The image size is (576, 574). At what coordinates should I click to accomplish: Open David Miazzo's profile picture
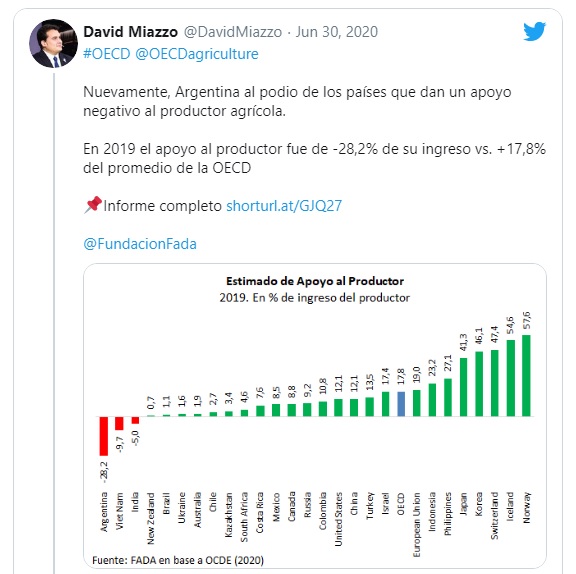point(53,43)
